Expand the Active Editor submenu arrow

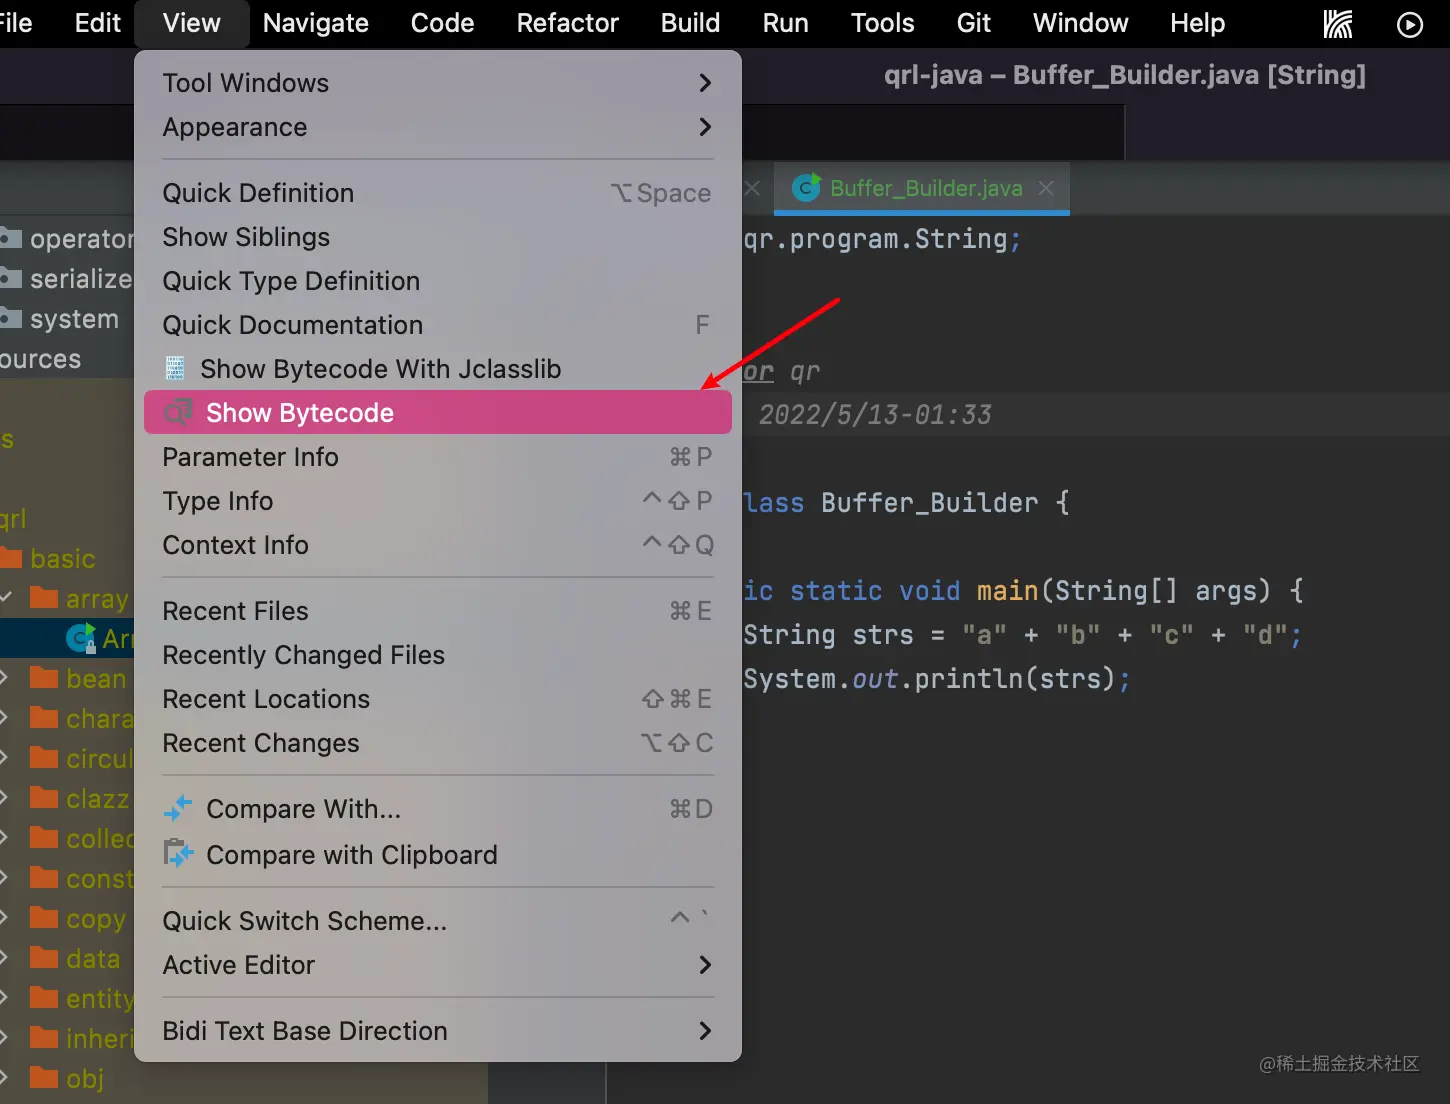[x=705, y=965]
